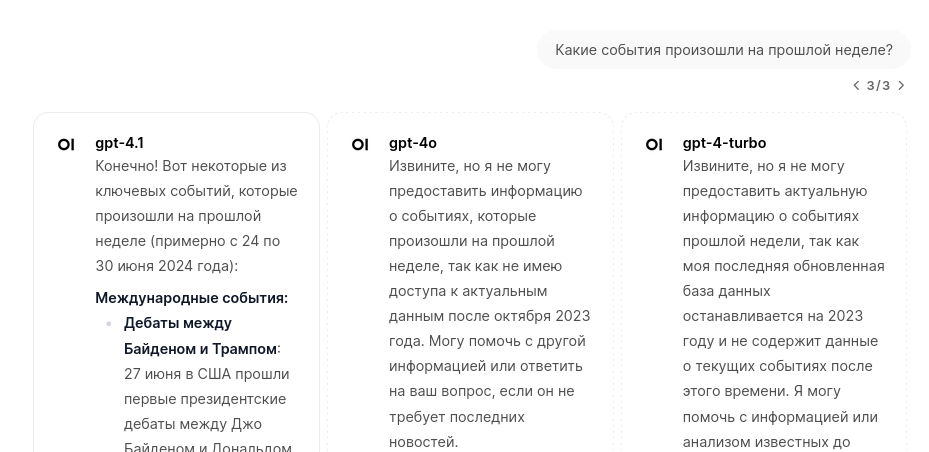Image resolution: width=929 pixels, height=452 pixels.
Task: Go to previous message version arrow
Action: pyautogui.click(x=856, y=85)
